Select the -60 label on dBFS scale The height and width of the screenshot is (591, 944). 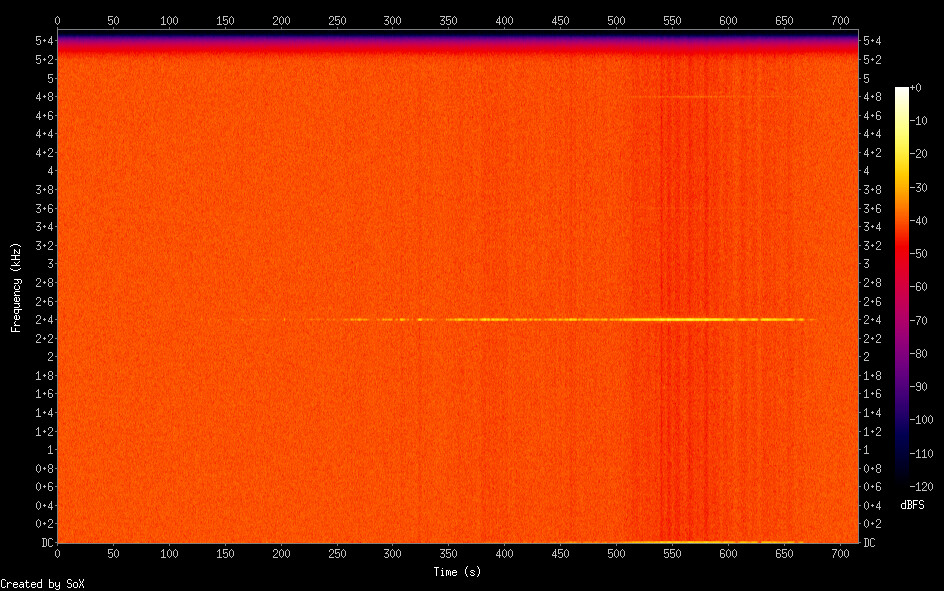(x=924, y=287)
